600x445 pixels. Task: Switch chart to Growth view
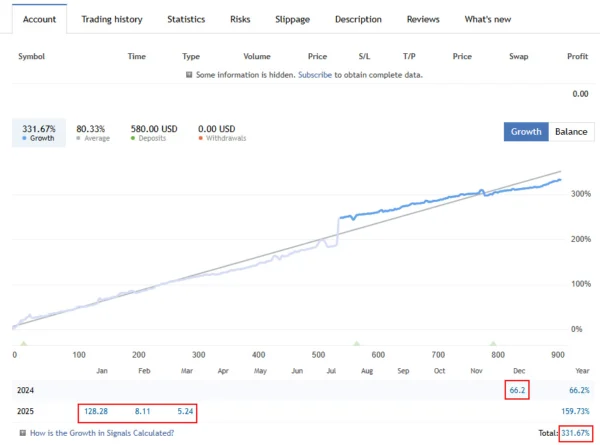click(x=526, y=132)
